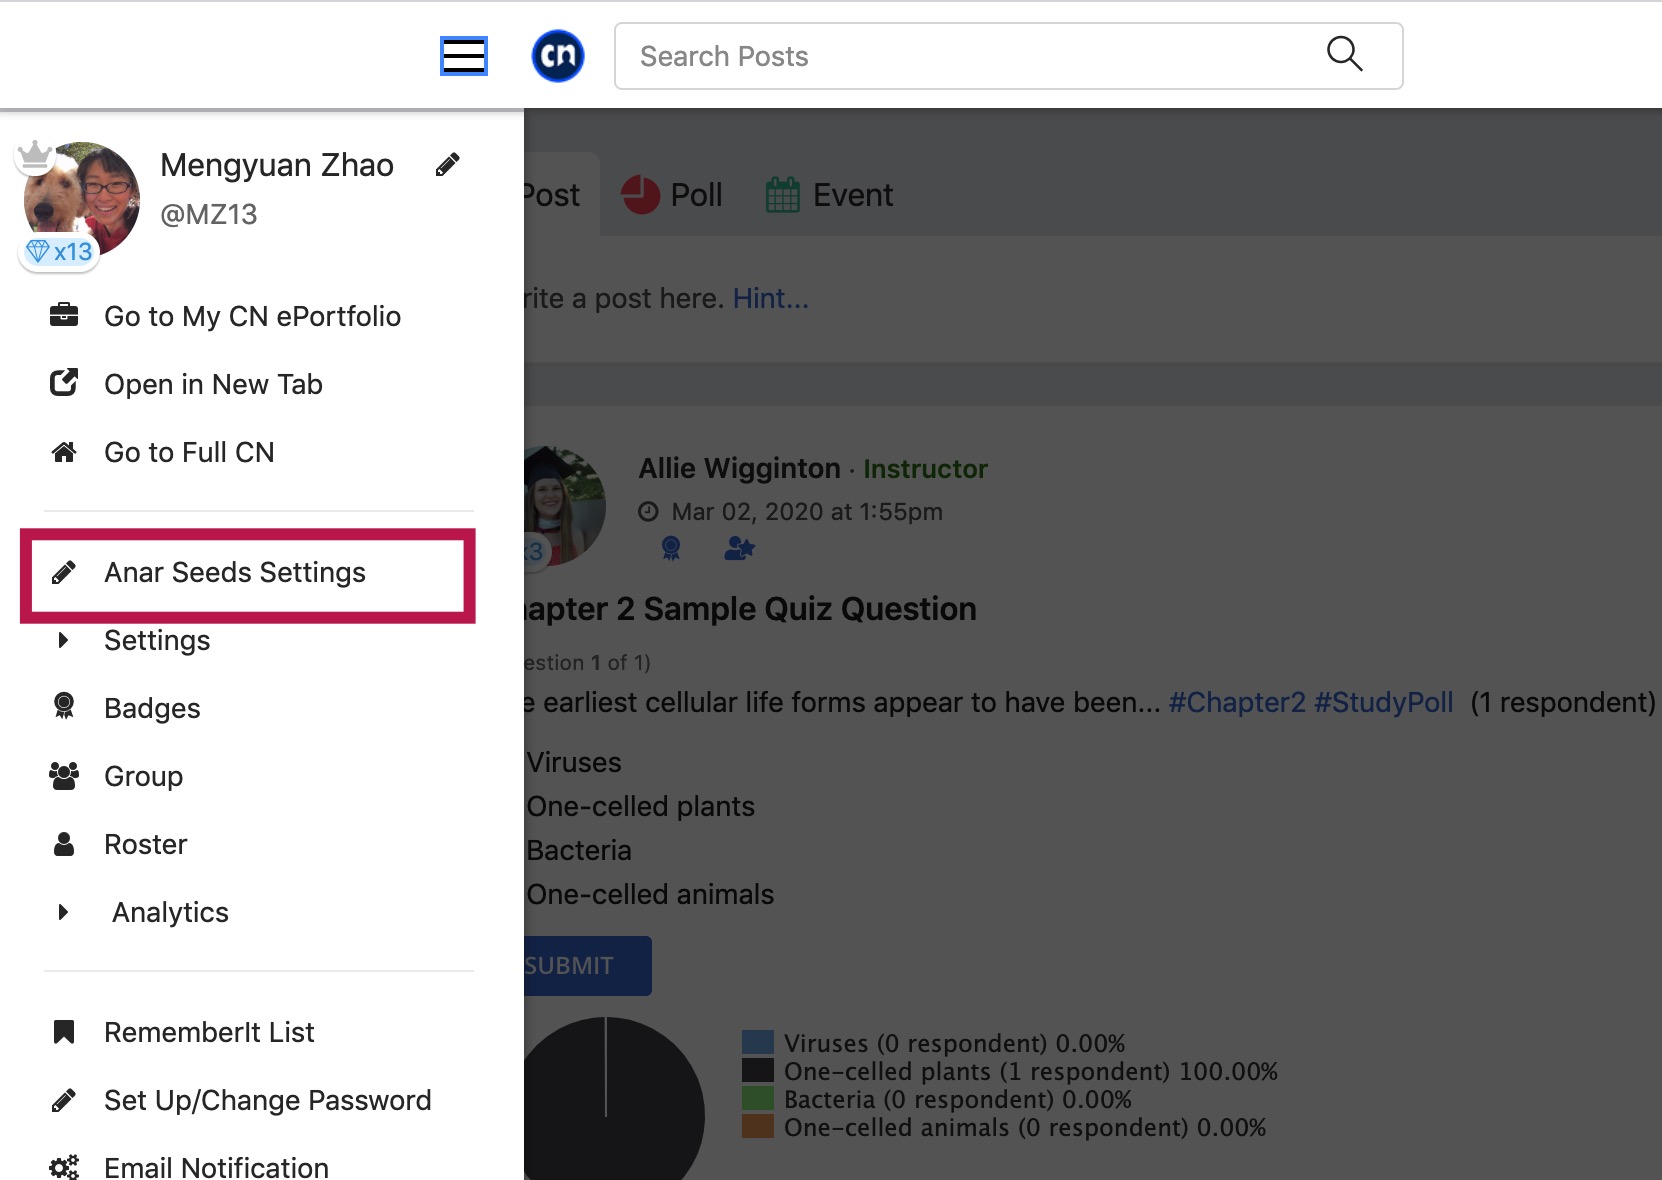Image resolution: width=1662 pixels, height=1180 pixels.
Task: Open Mengyuan Zhao's profile picture
Action: coord(82,201)
